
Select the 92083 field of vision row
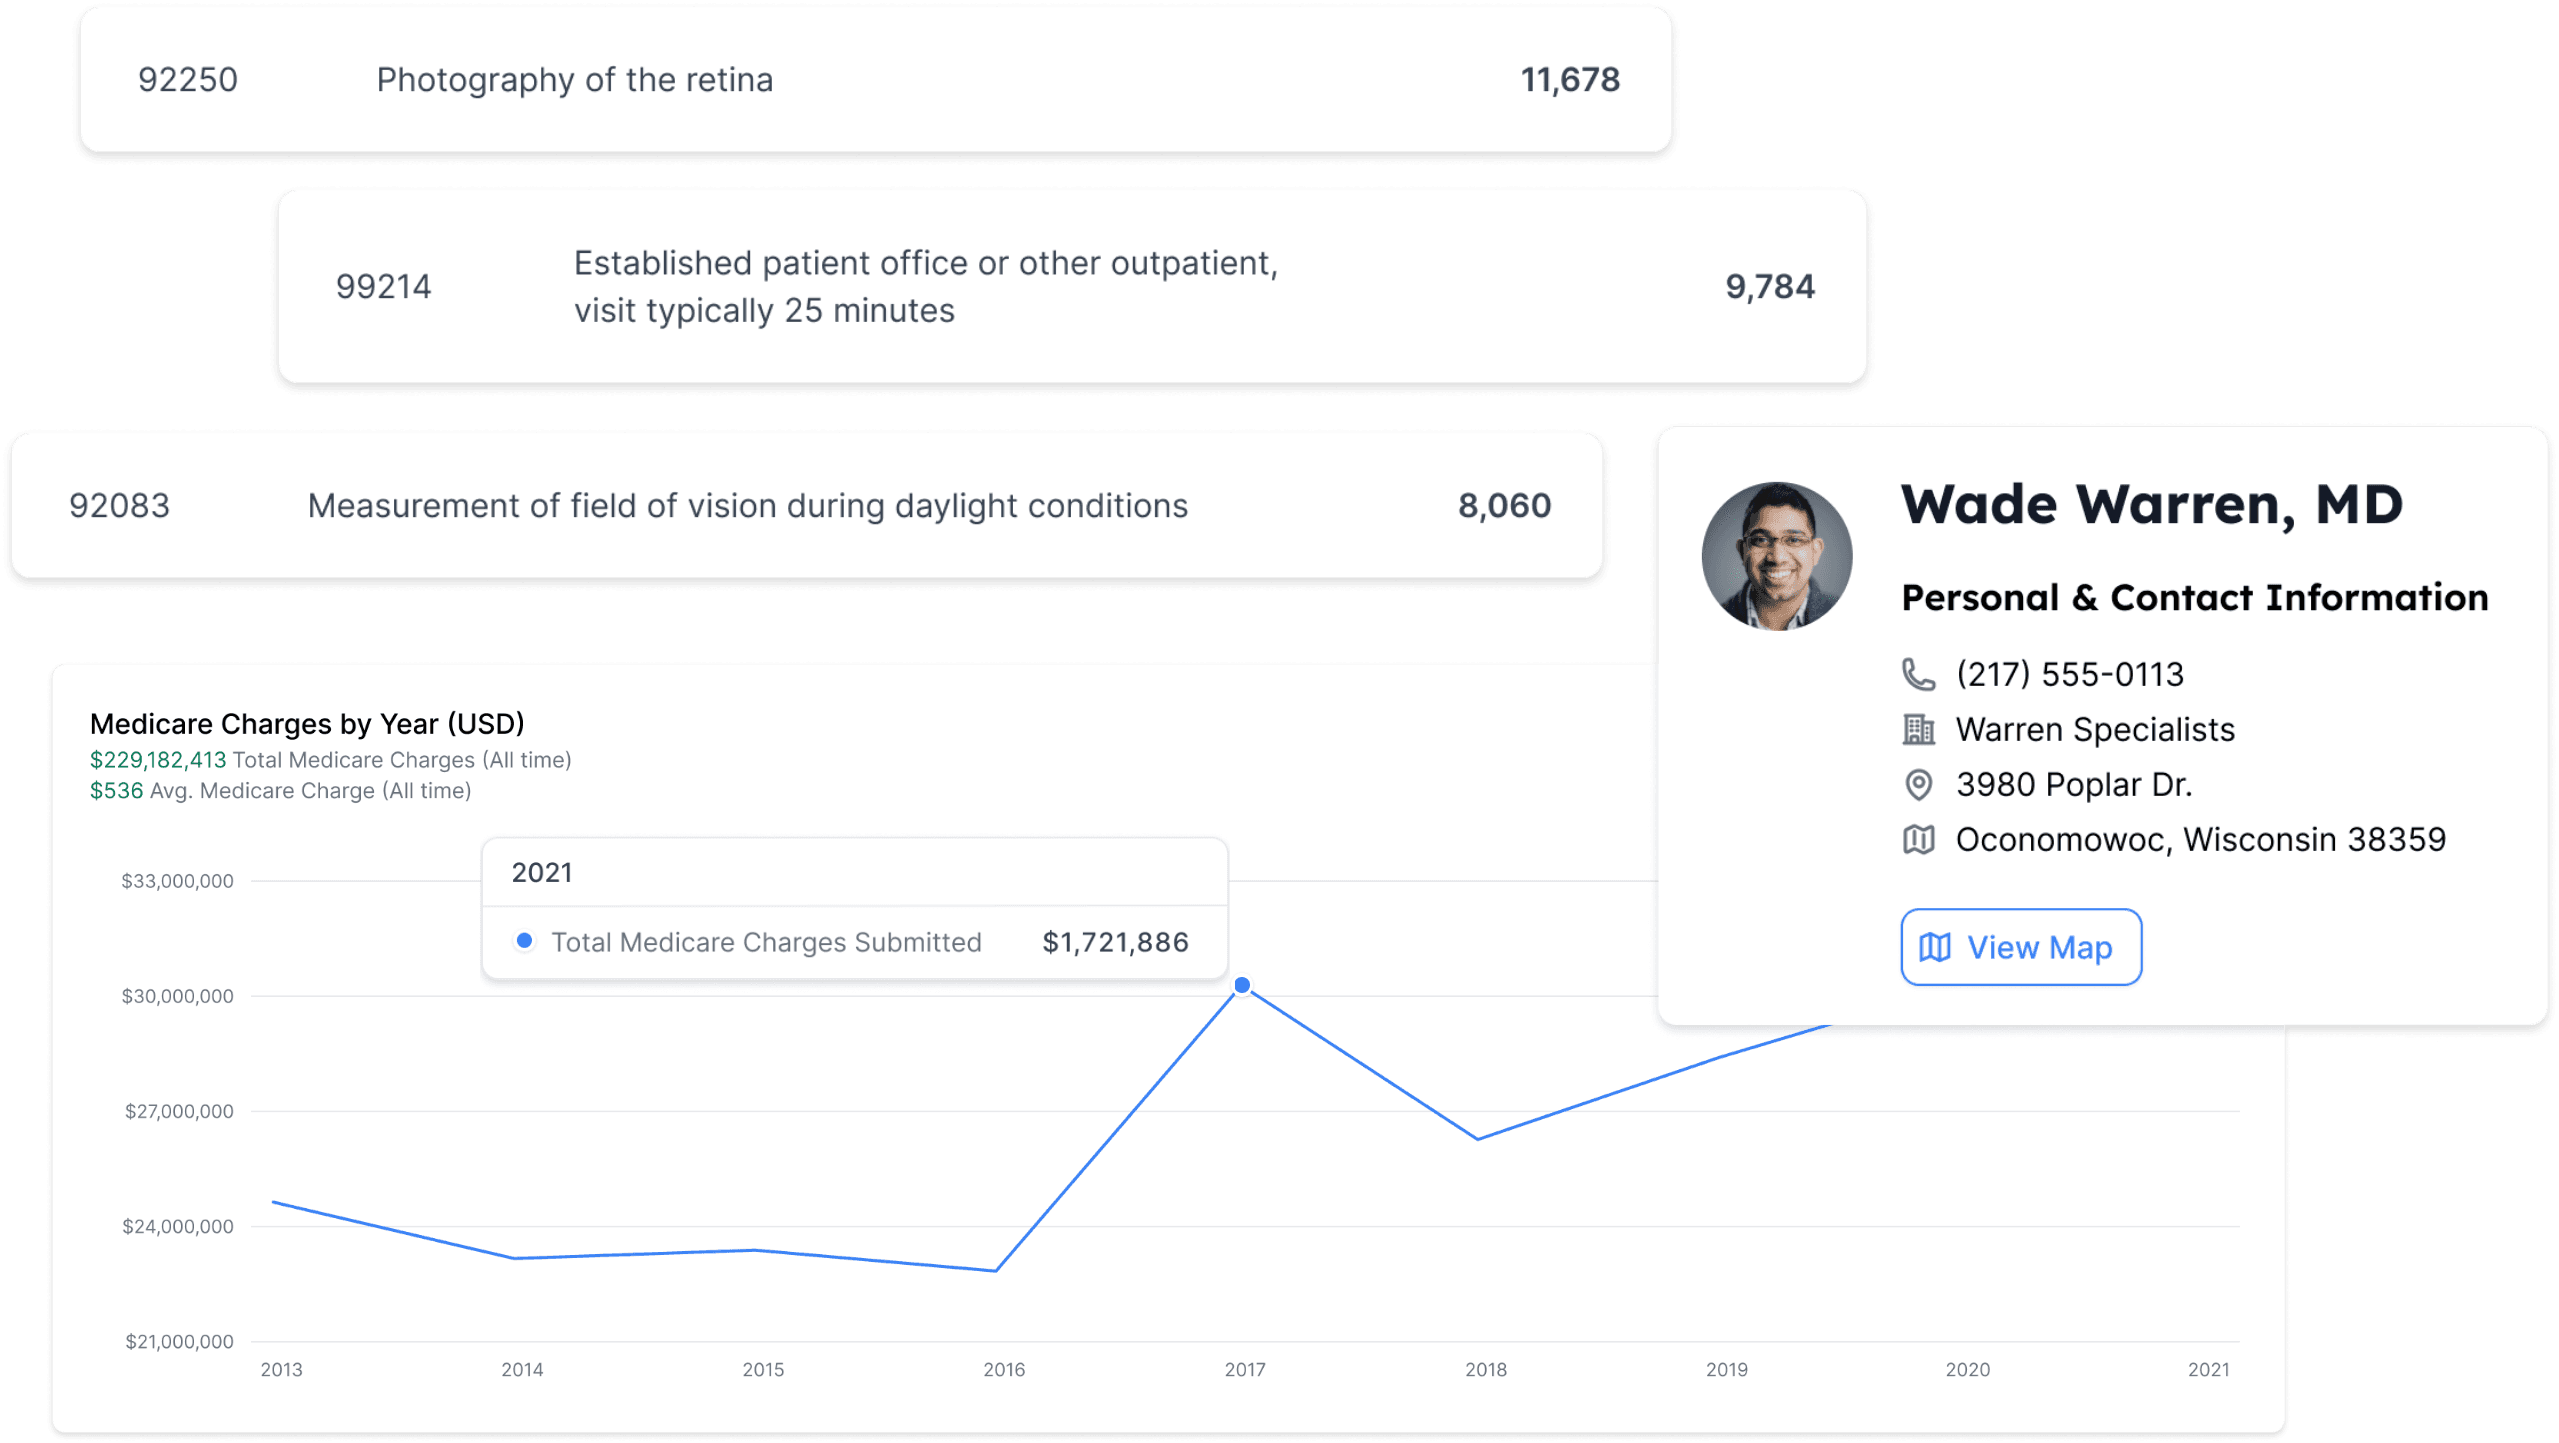click(806, 506)
